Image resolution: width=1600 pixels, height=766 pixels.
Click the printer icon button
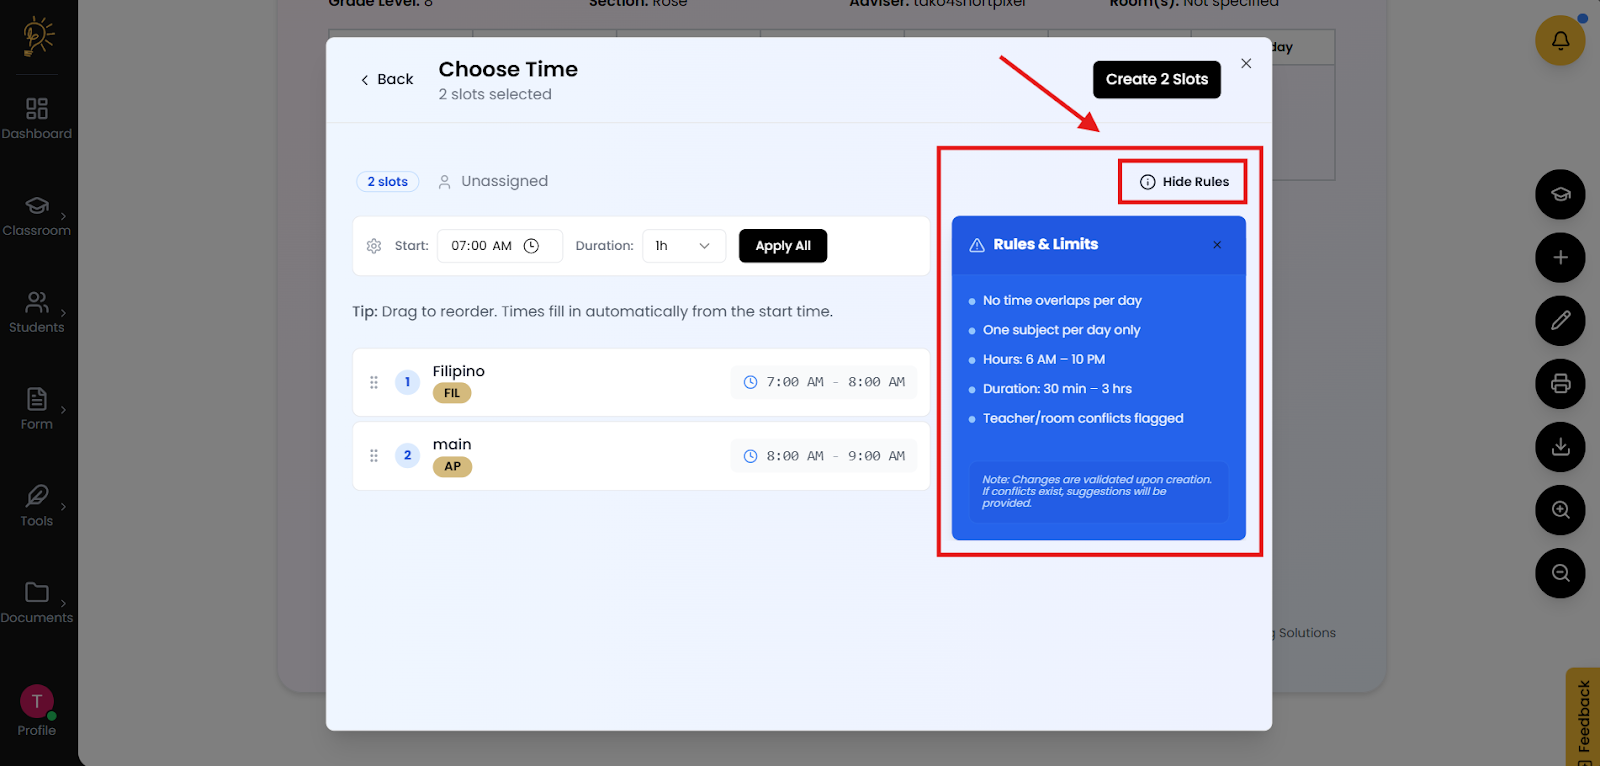(1560, 384)
